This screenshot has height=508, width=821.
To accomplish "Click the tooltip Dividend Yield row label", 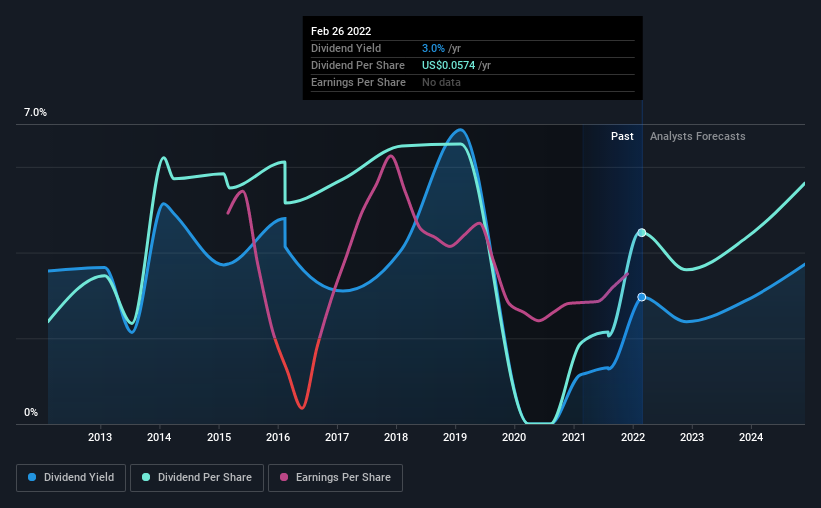I will click(346, 48).
